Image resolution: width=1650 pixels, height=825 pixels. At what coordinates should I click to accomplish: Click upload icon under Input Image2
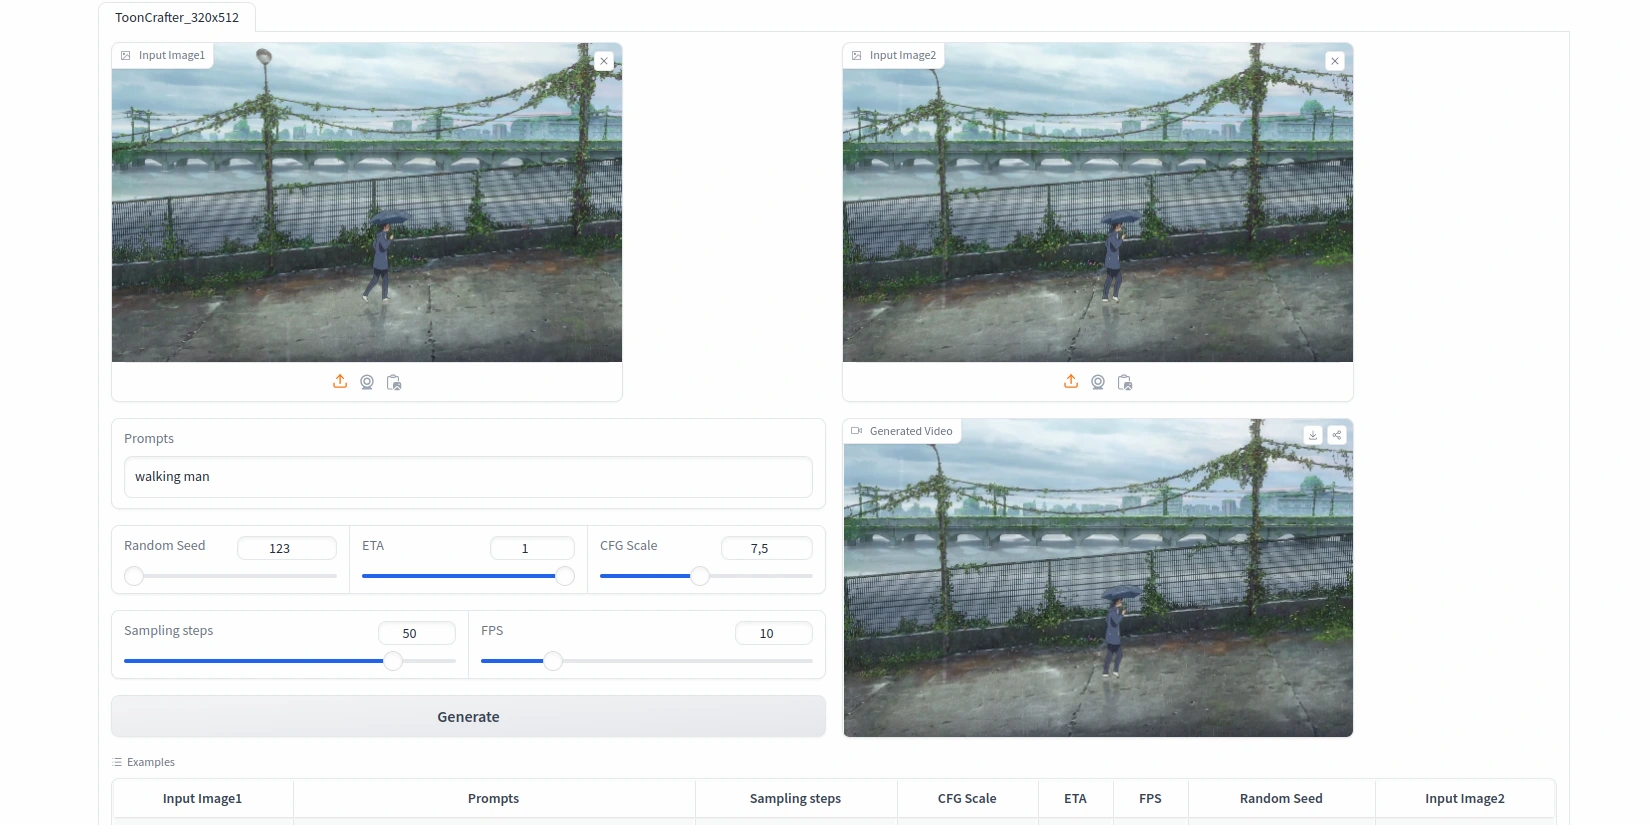pos(1071,382)
